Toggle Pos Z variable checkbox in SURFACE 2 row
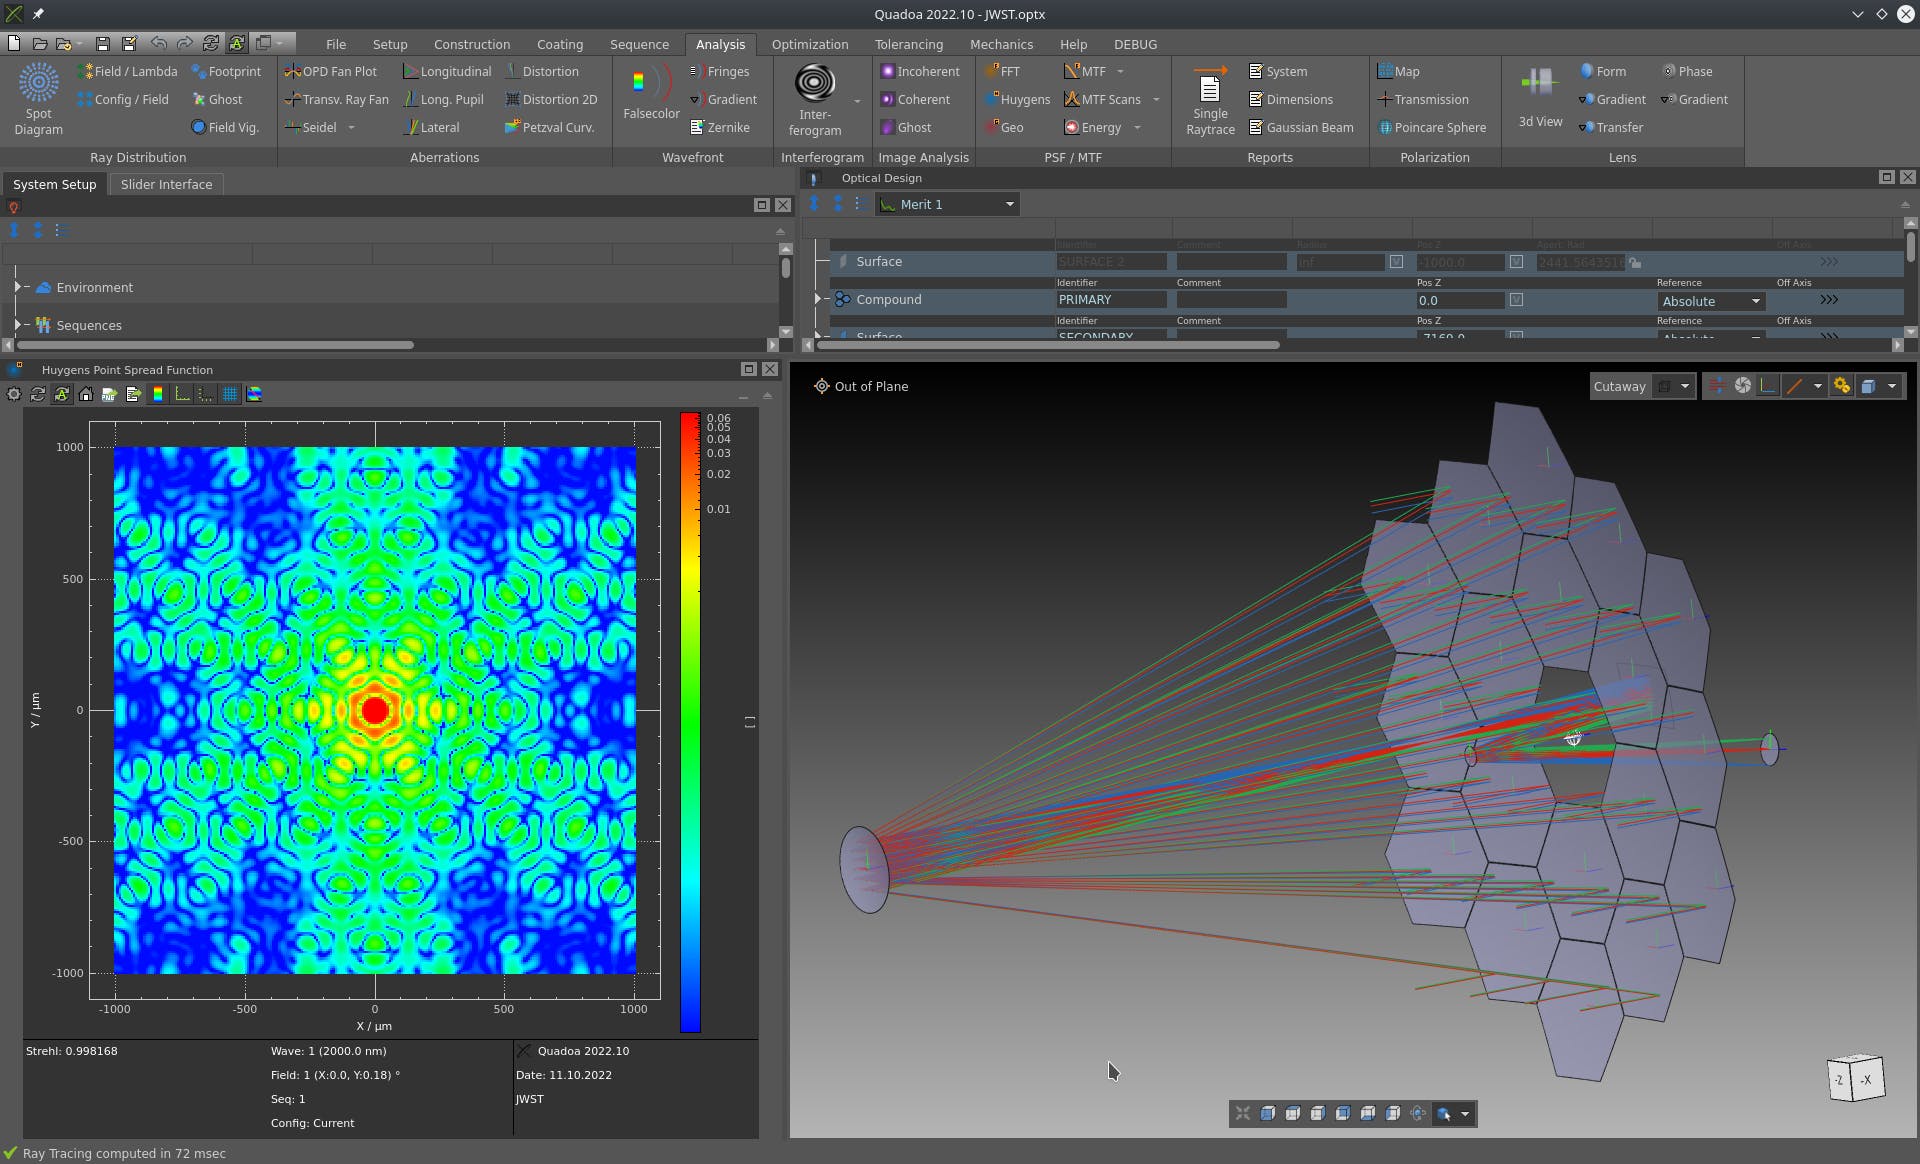Viewport: 1920px width, 1164px height. (x=1516, y=262)
